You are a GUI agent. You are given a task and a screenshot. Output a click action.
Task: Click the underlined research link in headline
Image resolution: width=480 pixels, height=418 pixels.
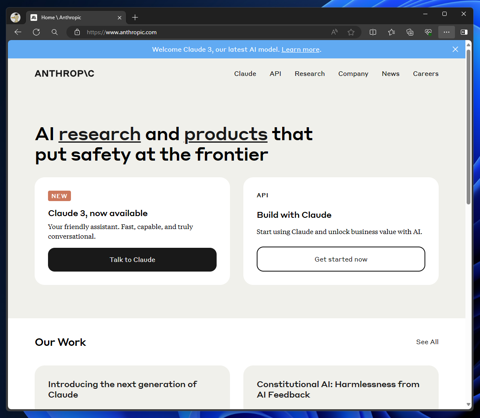pyautogui.click(x=100, y=134)
